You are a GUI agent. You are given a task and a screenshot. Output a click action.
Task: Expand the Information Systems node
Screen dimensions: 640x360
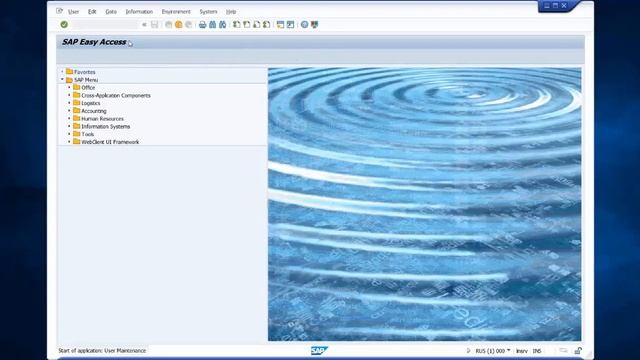coord(69,126)
